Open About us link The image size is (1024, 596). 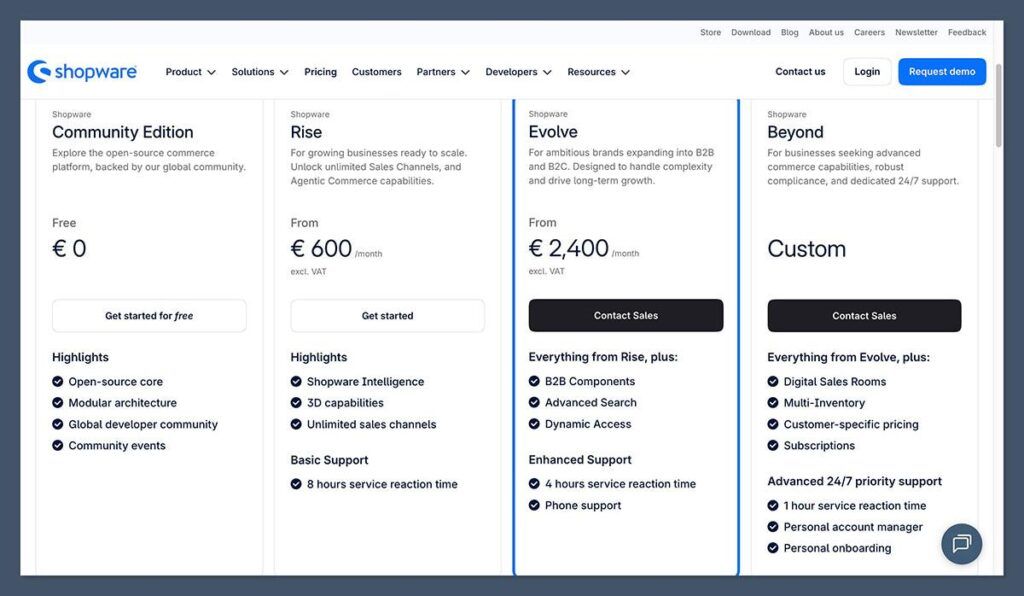point(826,32)
